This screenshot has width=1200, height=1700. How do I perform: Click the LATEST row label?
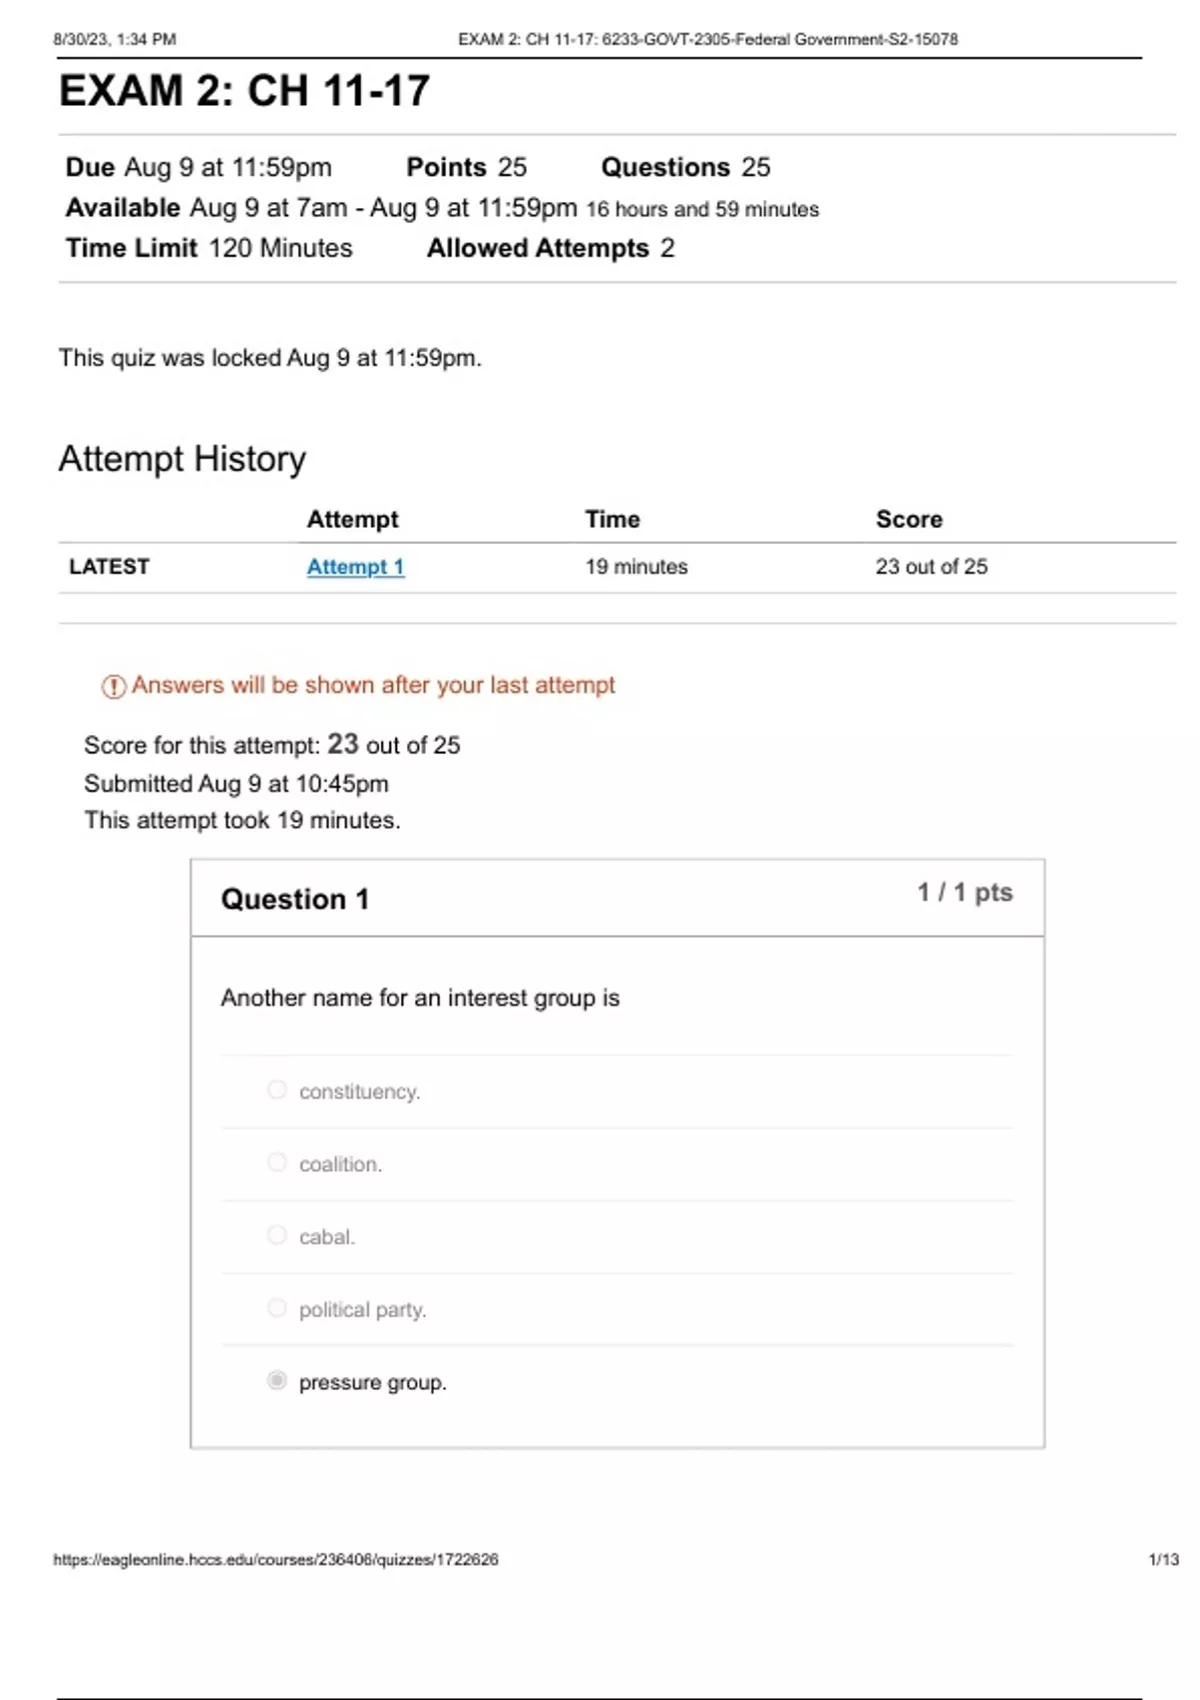pyautogui.click(x=109, y=567)
